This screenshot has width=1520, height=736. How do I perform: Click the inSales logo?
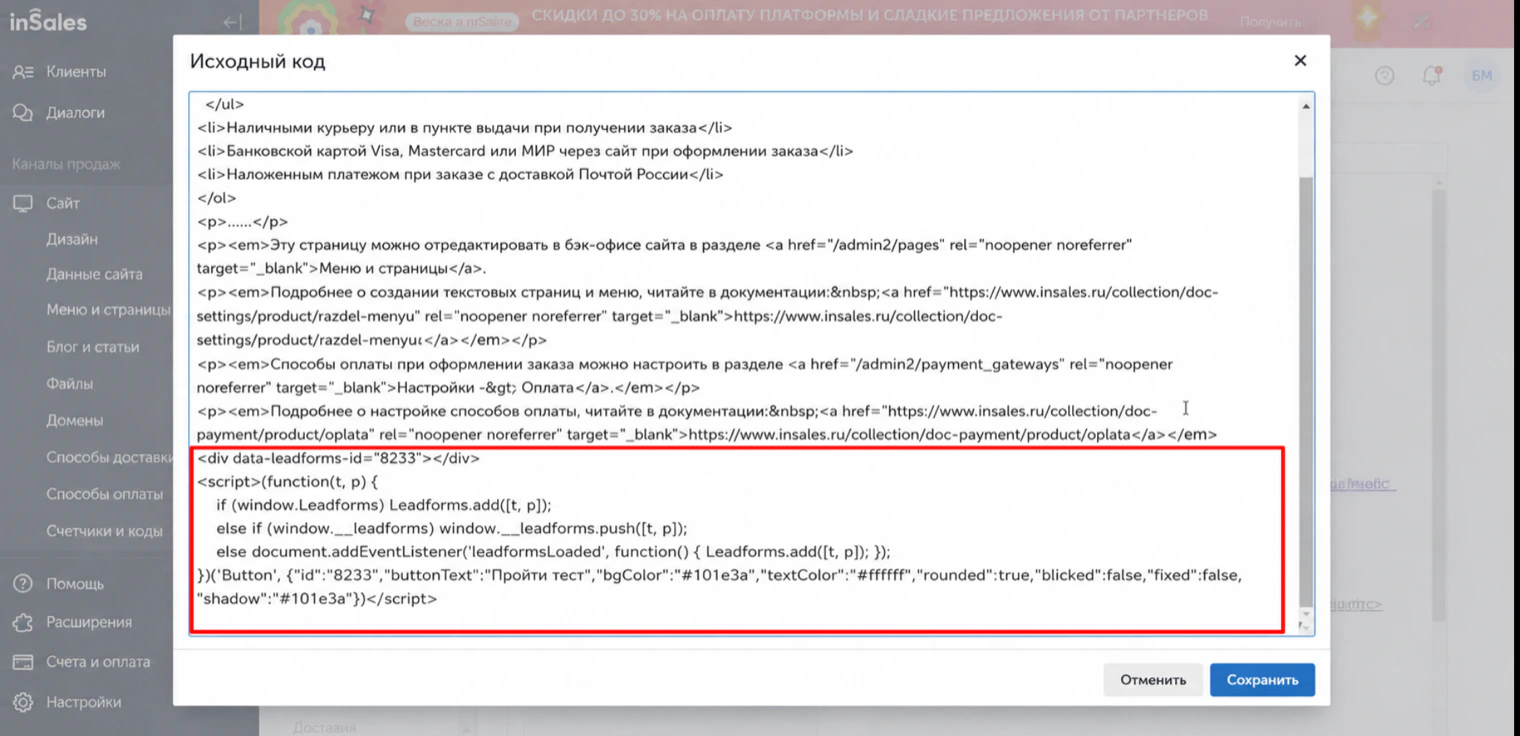tap(48, 22)
